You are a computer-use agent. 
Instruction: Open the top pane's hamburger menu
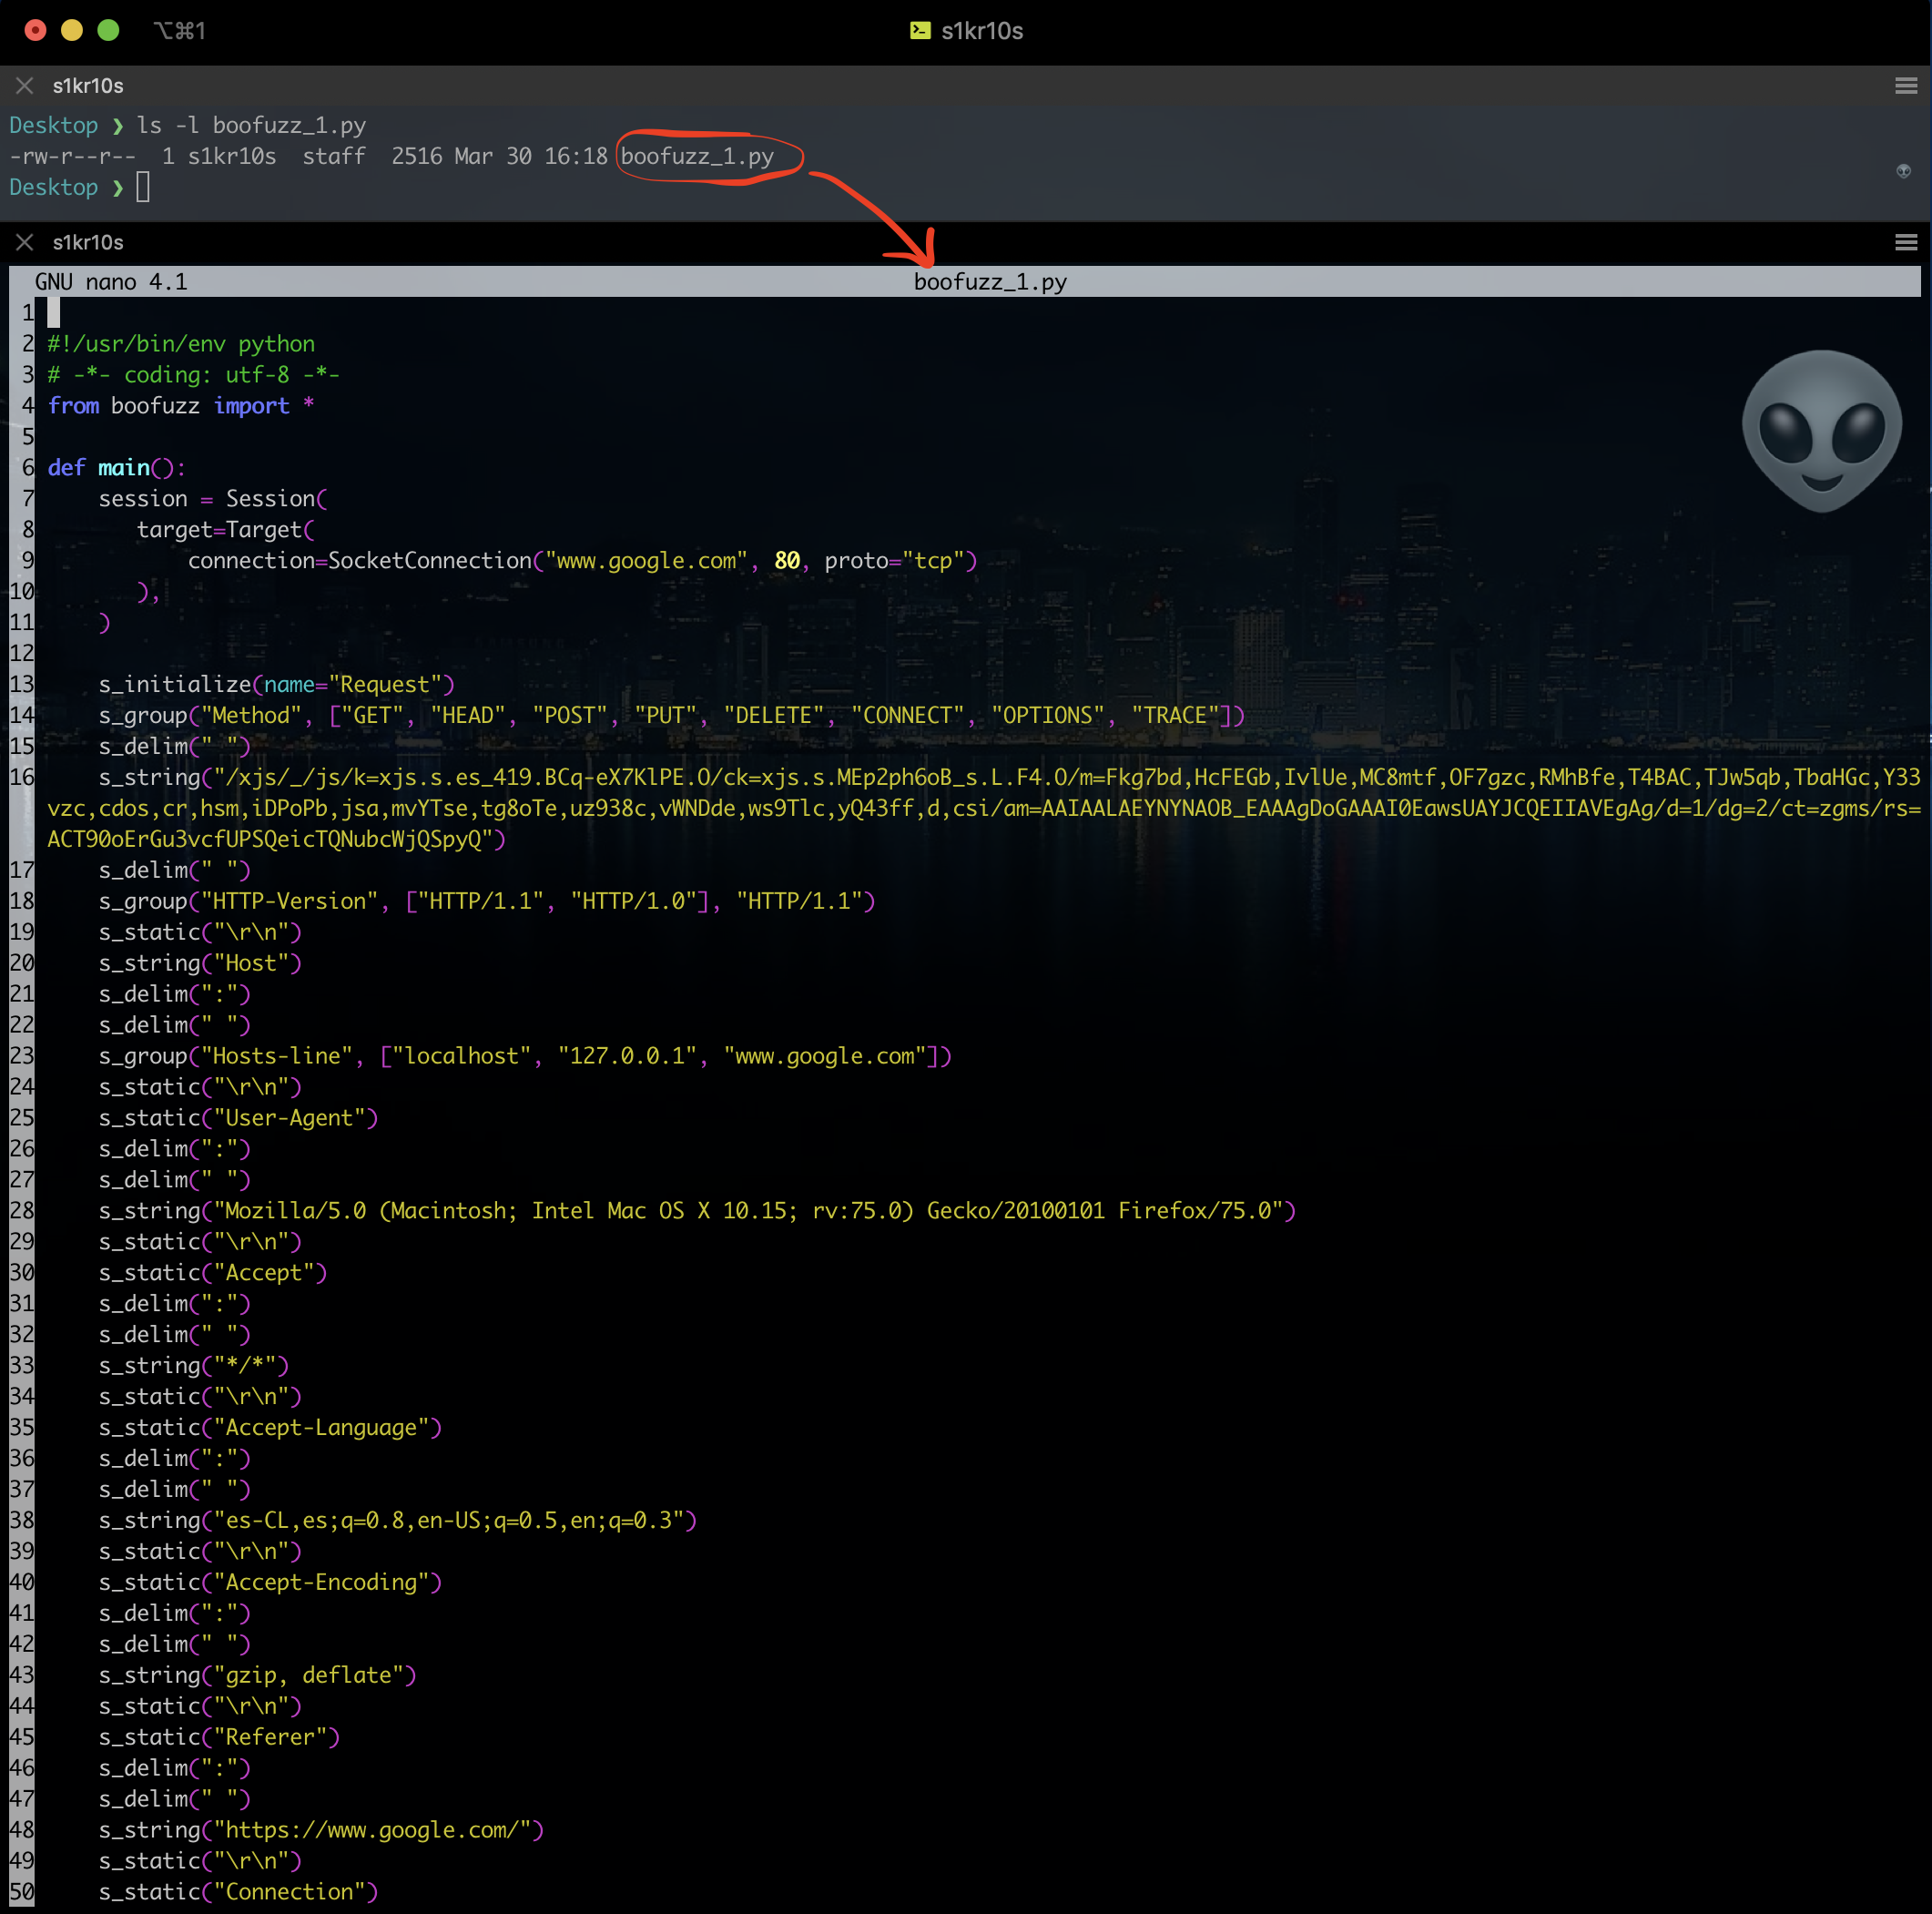click(1905, 86)
